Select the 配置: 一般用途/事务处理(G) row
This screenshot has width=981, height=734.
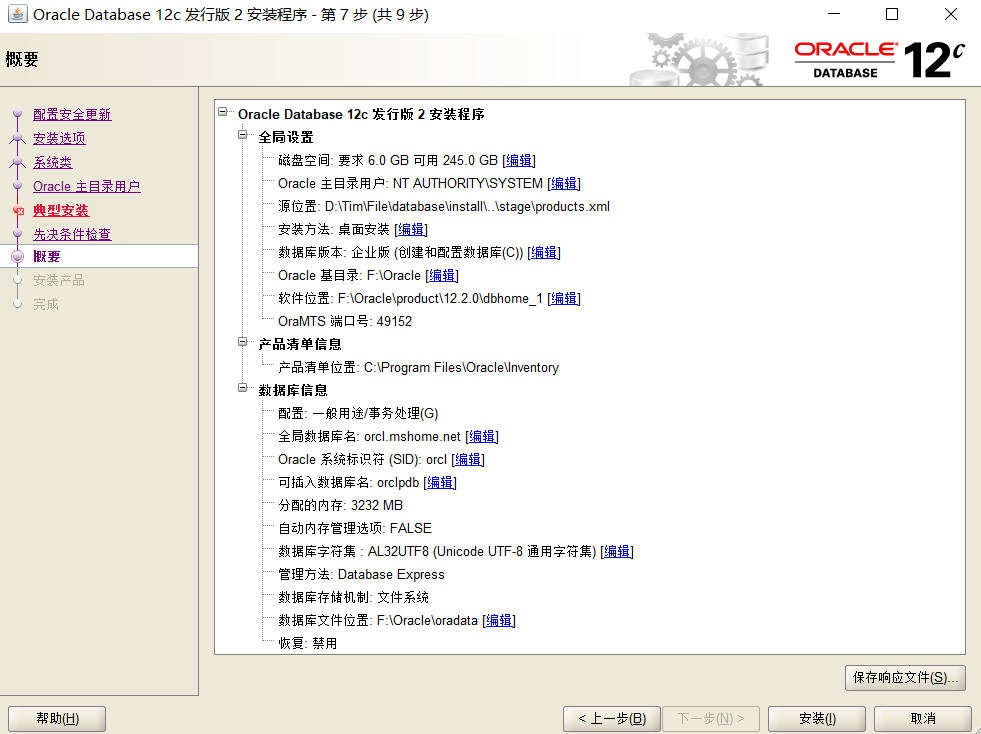point(358,414)
